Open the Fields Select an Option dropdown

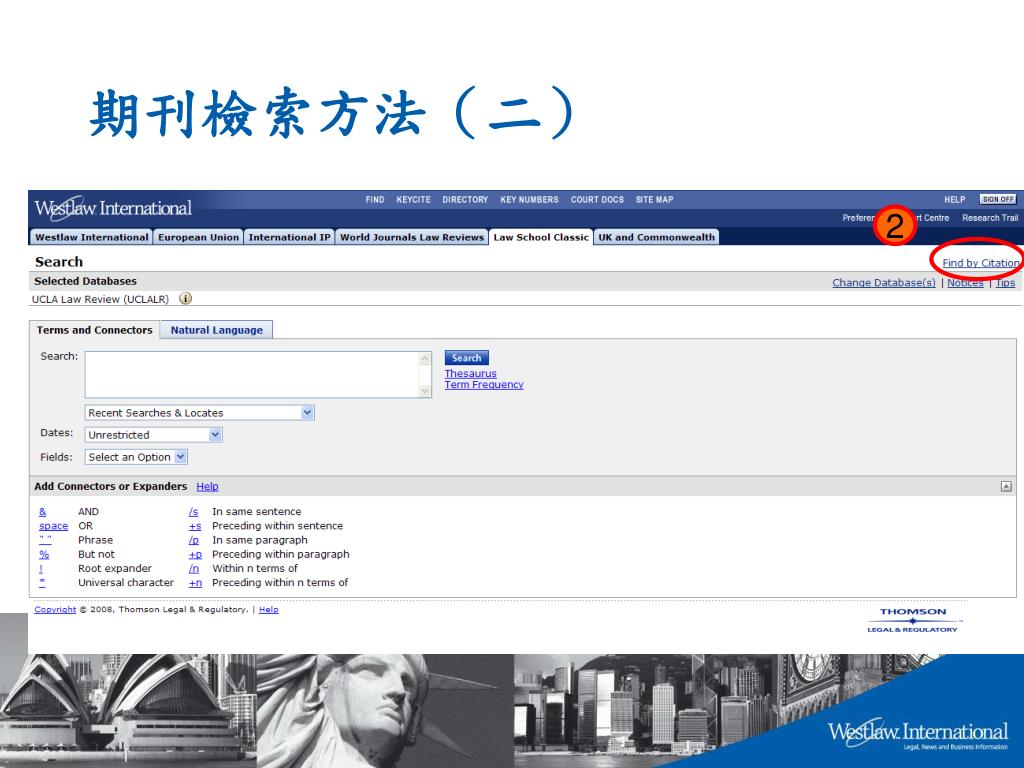pyautogui.click(x=136, y=457)
